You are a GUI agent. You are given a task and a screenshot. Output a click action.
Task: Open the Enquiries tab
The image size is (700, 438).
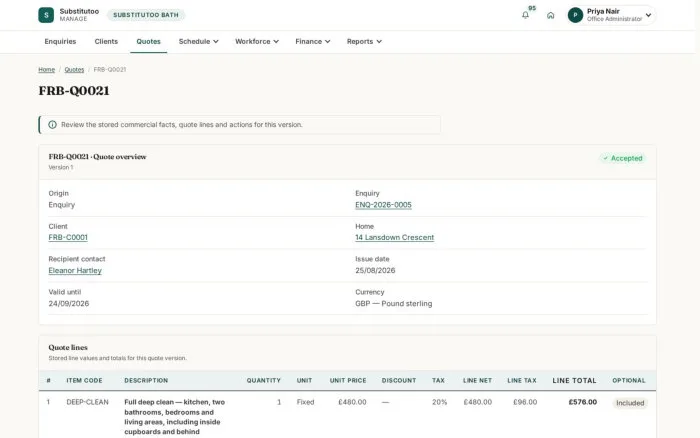coord(60,42)
